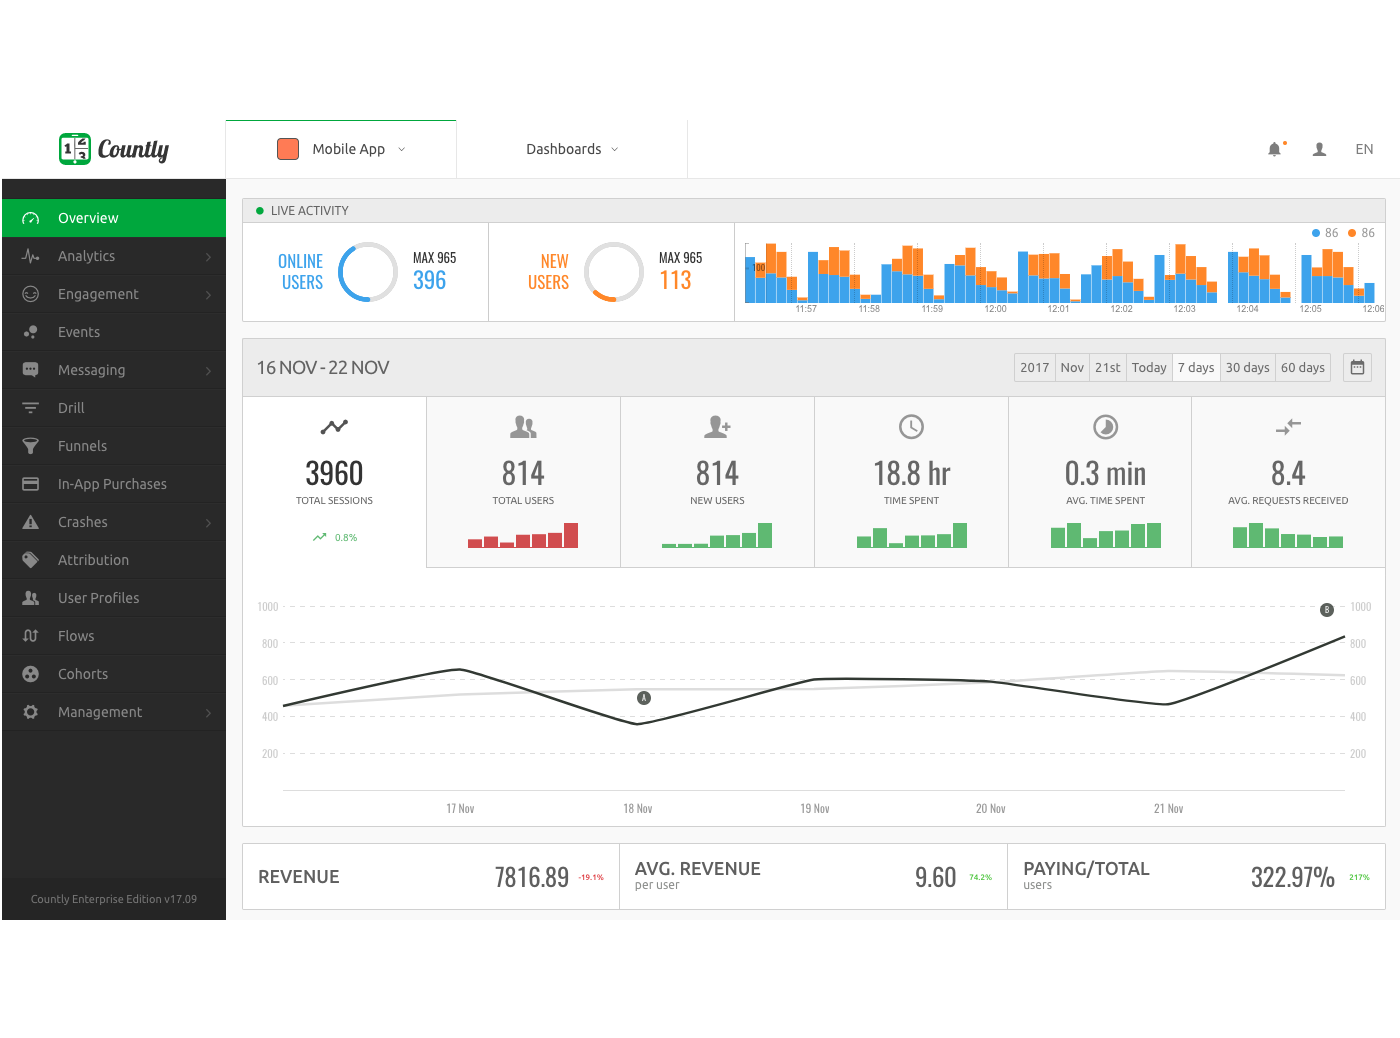Screen dimensions: 1400x1038
Task: Click the Drill filter icon
Action: tap(31, 408)
